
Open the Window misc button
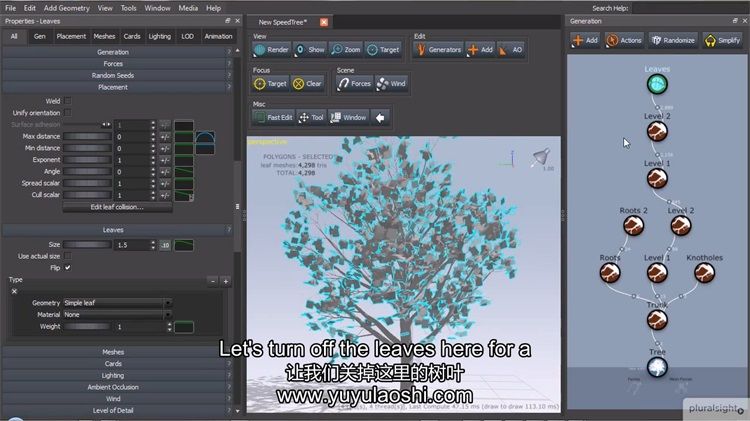tap(349, 117)
